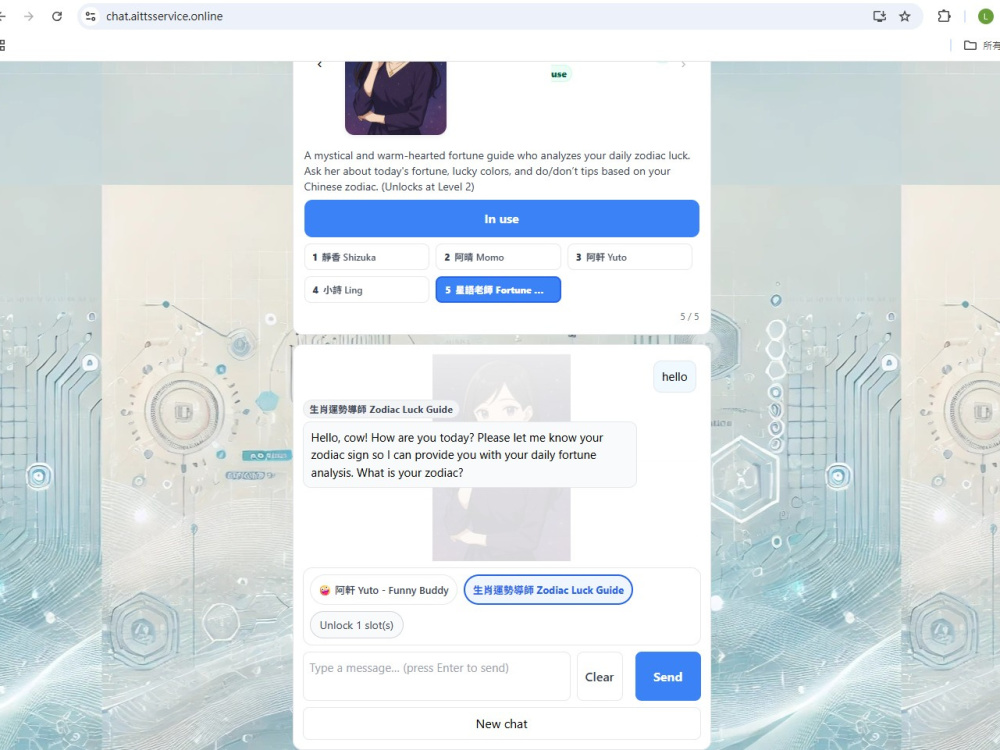Go to previous character with left chevron
Screen dimensions: 1000x750
(x=320, y=64)
